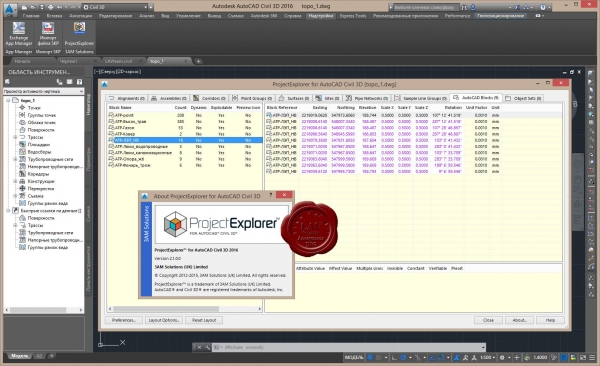Click the Close button in ProjectExplorer

[x=488, y=320]
